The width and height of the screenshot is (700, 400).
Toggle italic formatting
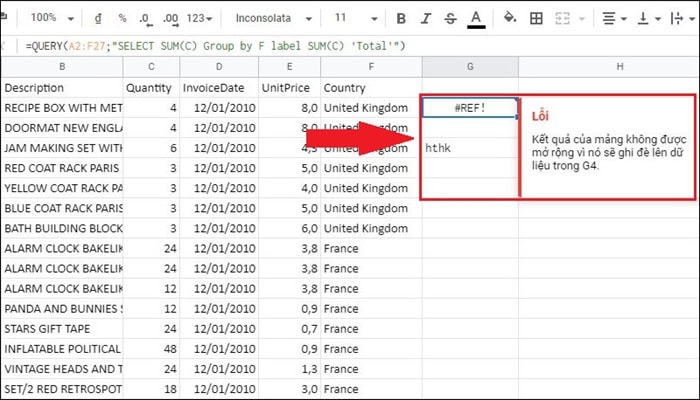pos(425,18)
